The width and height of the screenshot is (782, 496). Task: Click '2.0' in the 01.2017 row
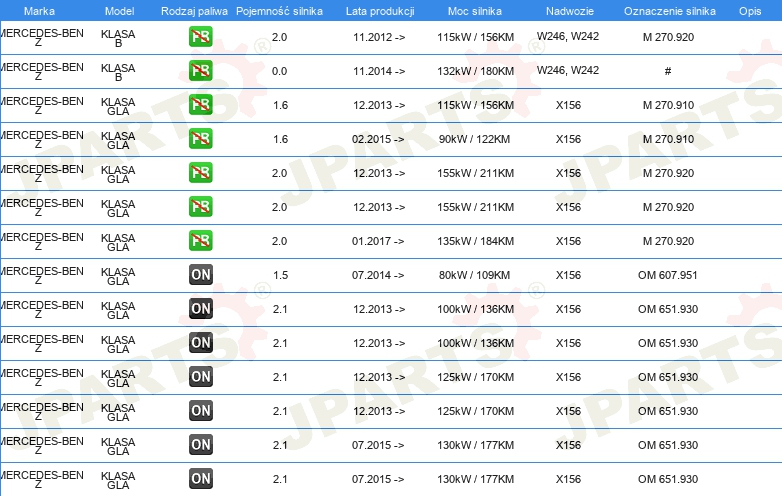click(x=279, y=241)
